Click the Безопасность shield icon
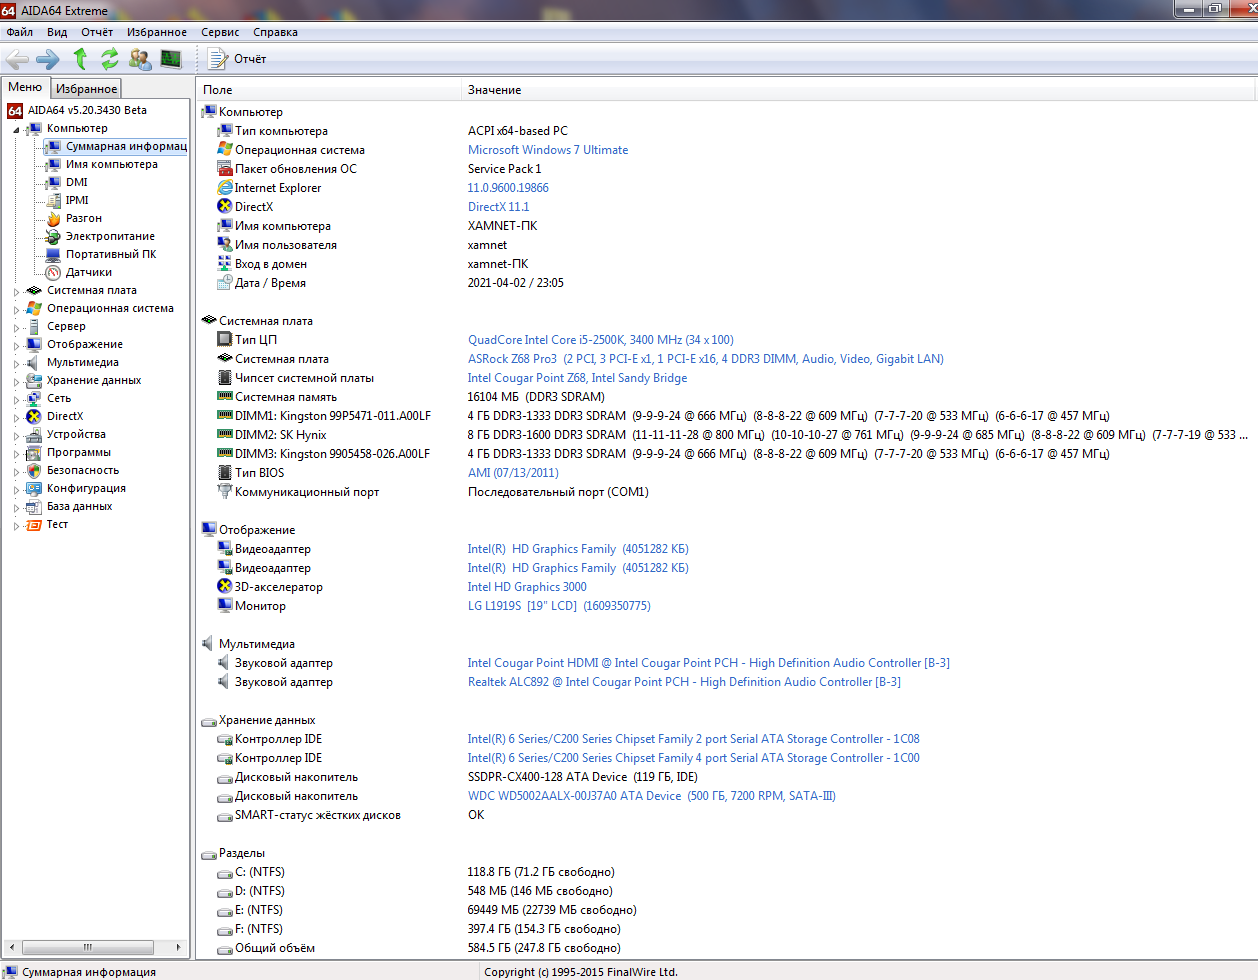Viewport: 1258px width, 980px height. [x=34, y=470]
